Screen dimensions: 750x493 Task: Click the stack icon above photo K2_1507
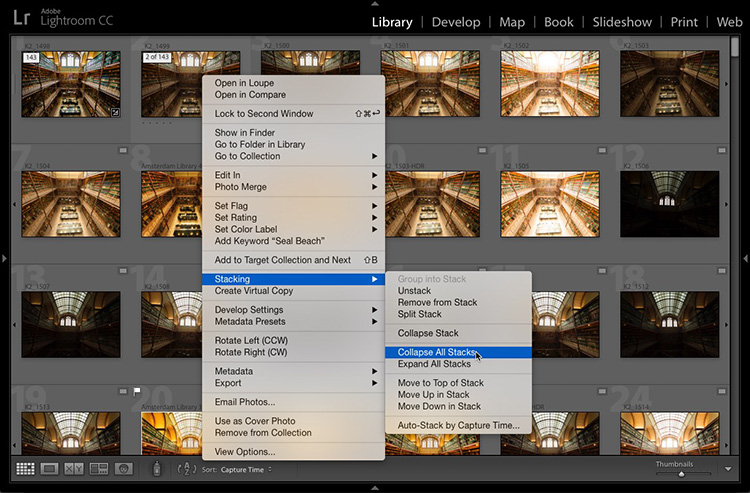[x=123, y=271]
